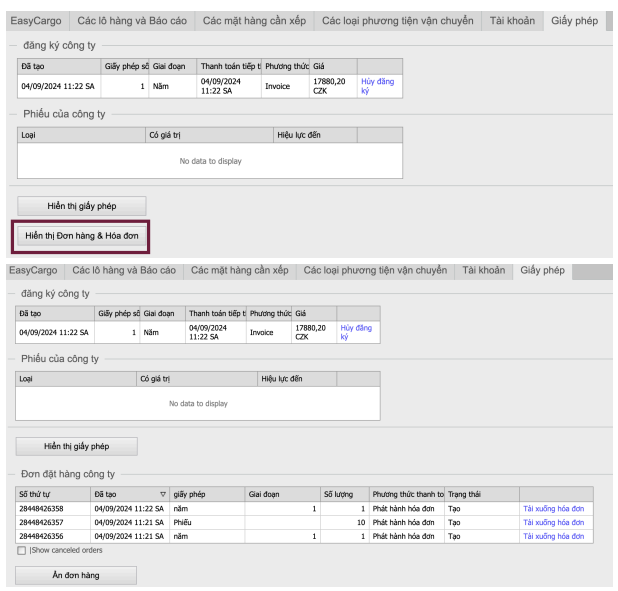Click the giấy phép column header in orders table

[207, 494]
